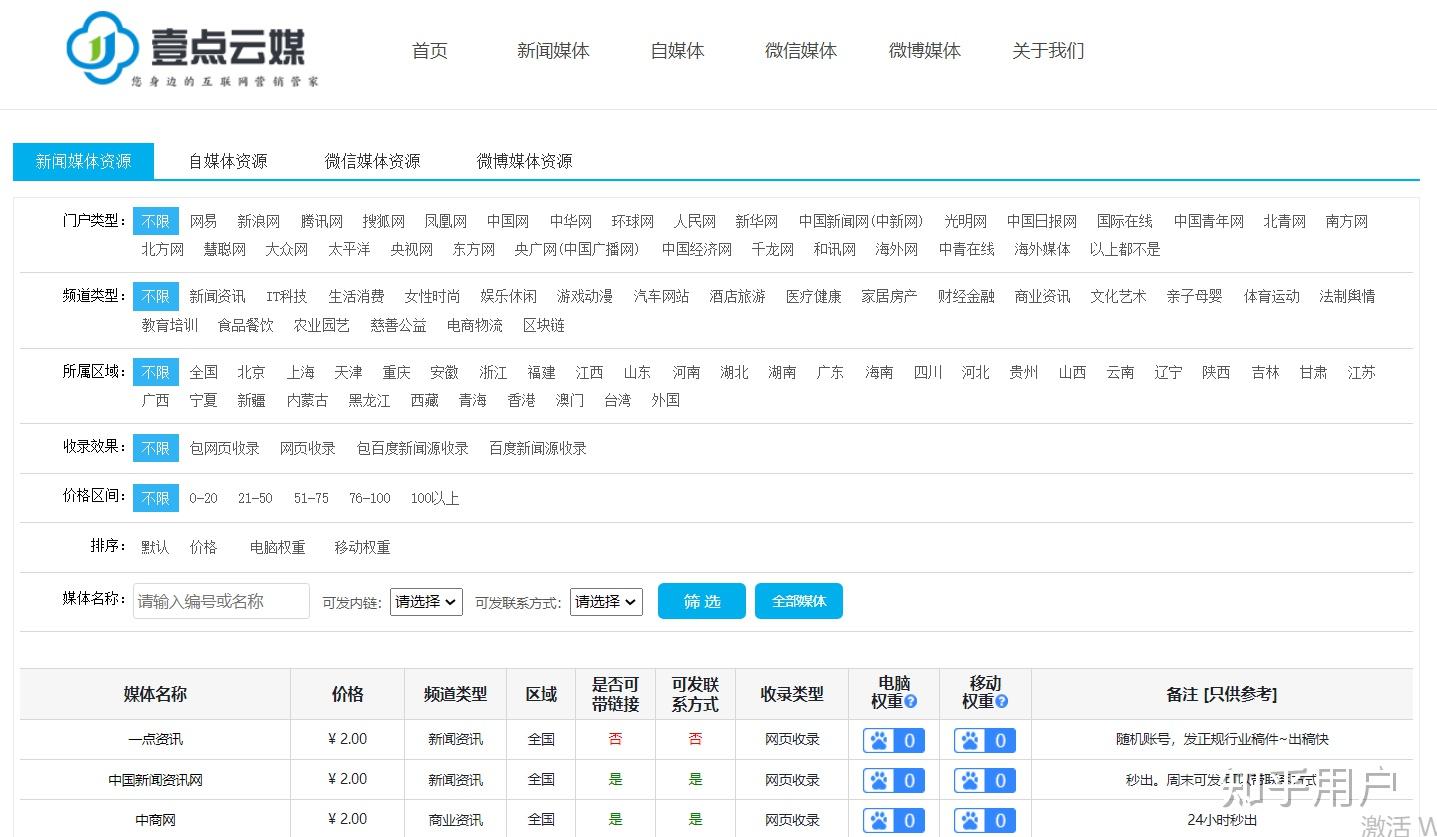Viewport: 1437px width, 837px height.
Task: Sort results by 价格
Action: (203, 547)
